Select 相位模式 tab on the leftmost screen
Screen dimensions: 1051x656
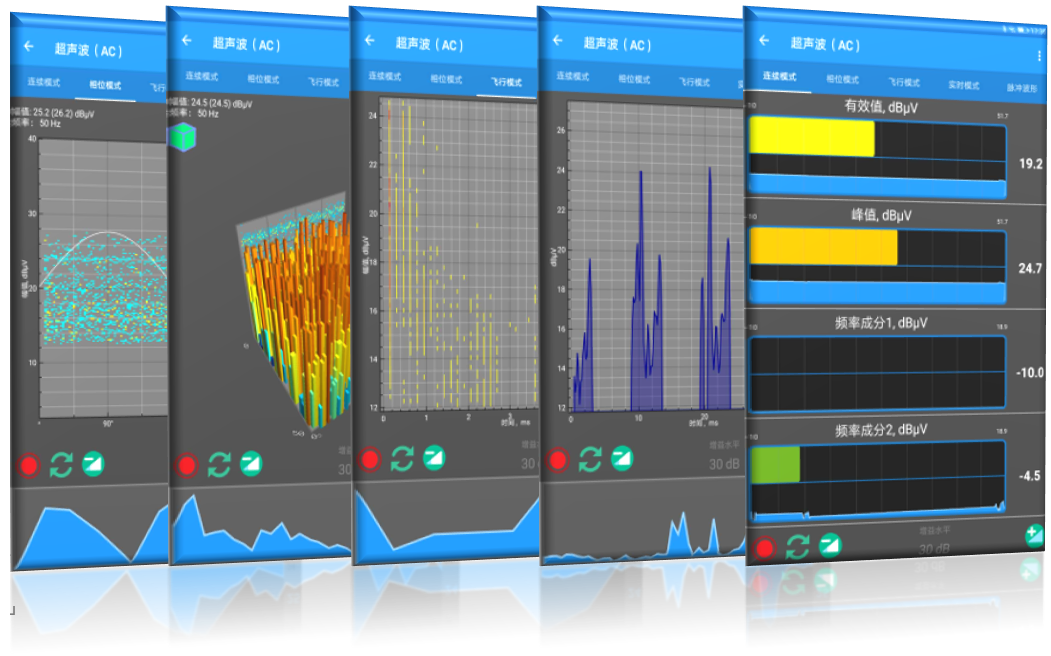pyautogui.click(x=105, y=86)
